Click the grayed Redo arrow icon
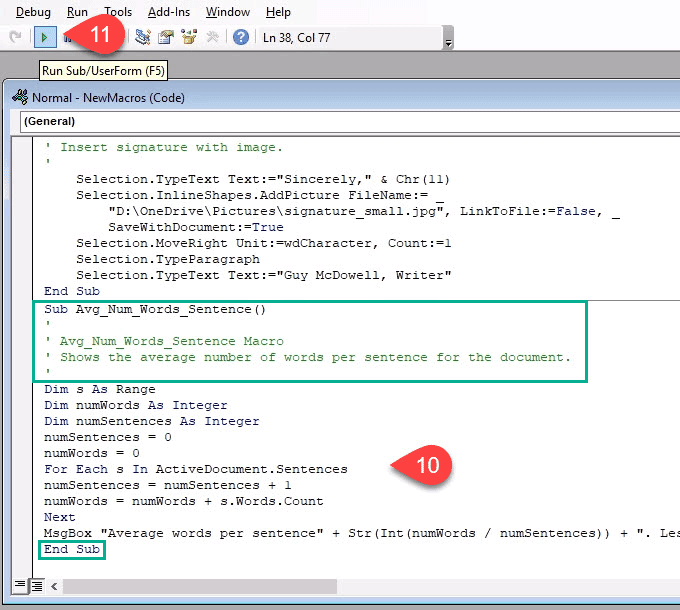The image size is (680, 610). click(x=16, y=37)
